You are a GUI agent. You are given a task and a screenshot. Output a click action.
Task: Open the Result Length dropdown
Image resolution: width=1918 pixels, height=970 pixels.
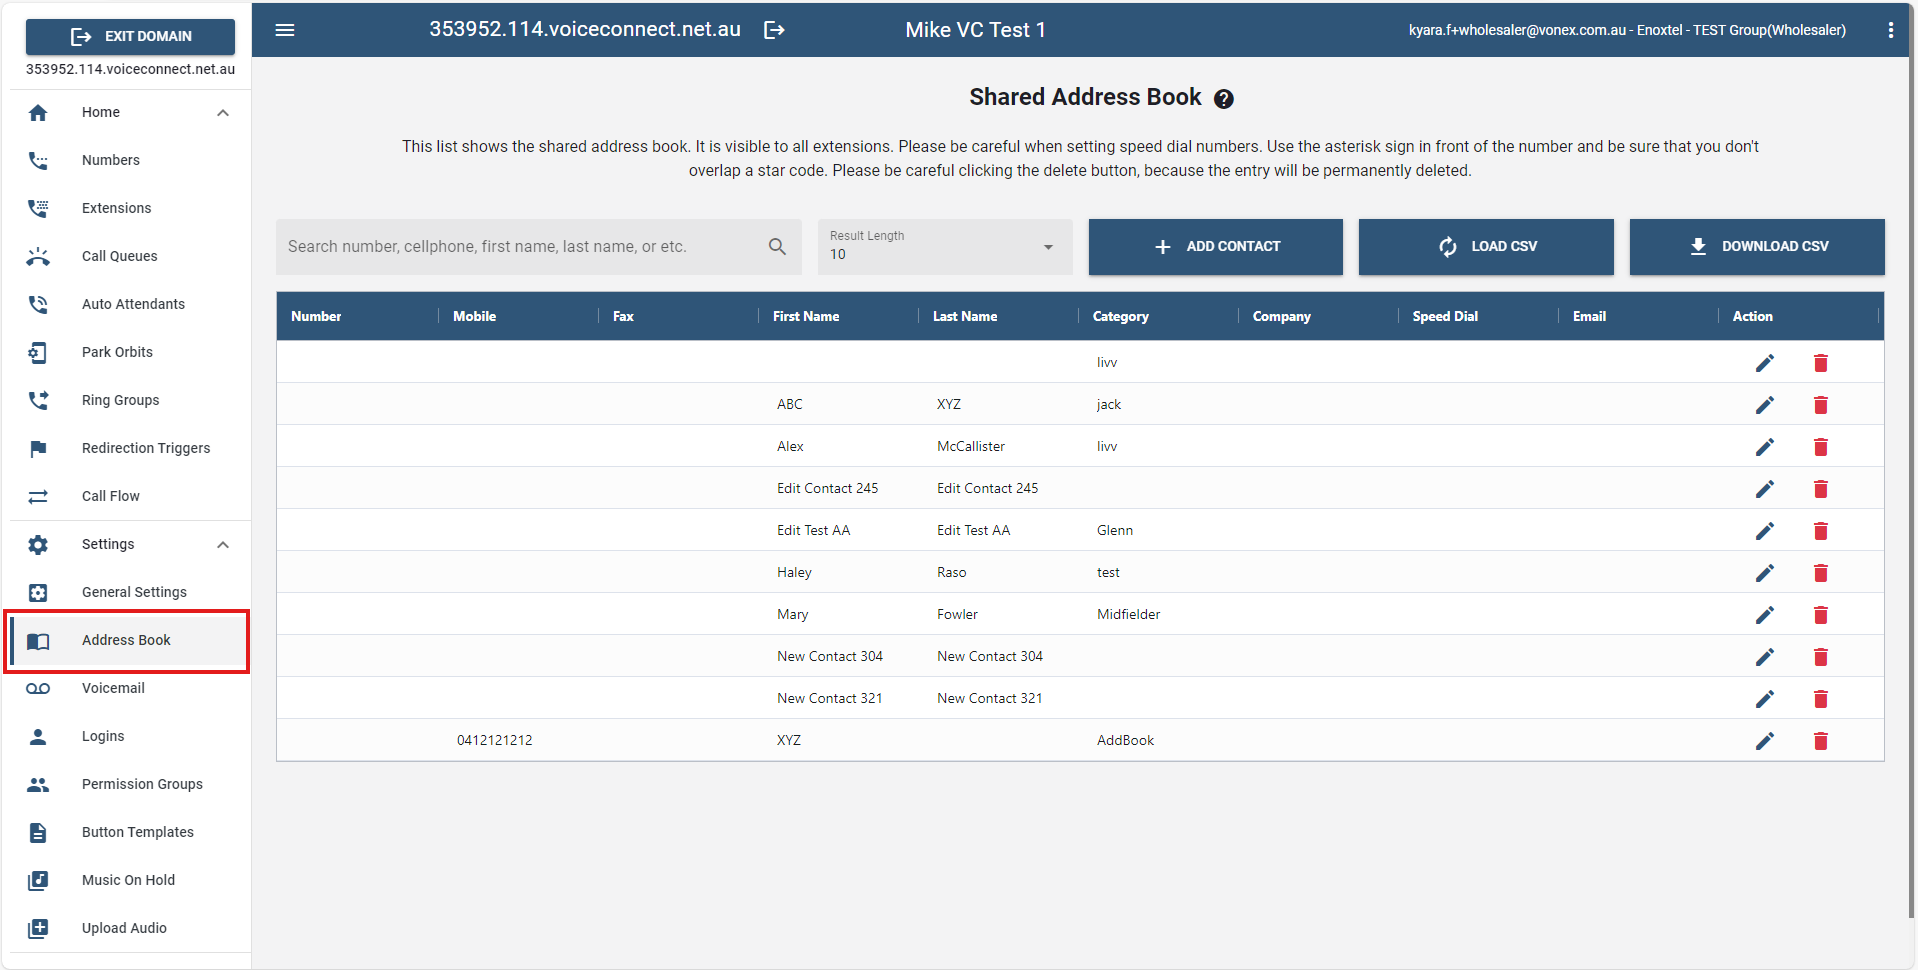pyautogui.click(x=944, y=247)
